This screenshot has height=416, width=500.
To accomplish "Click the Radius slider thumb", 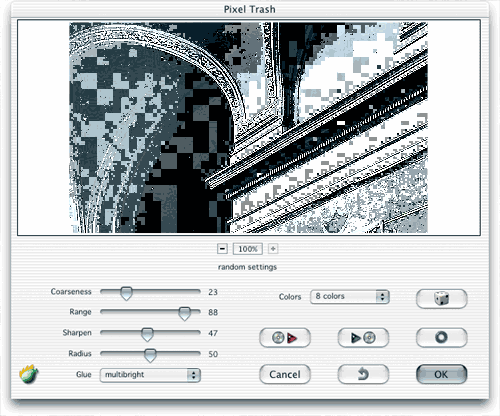I will [x=150, y=355].
